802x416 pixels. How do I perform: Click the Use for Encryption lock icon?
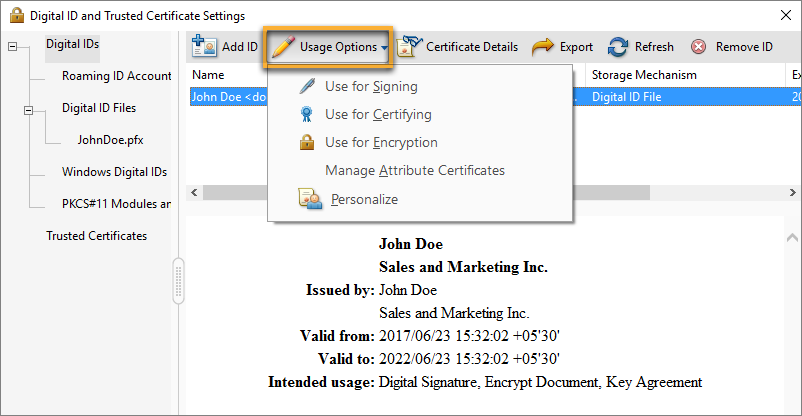coord(308,143)
